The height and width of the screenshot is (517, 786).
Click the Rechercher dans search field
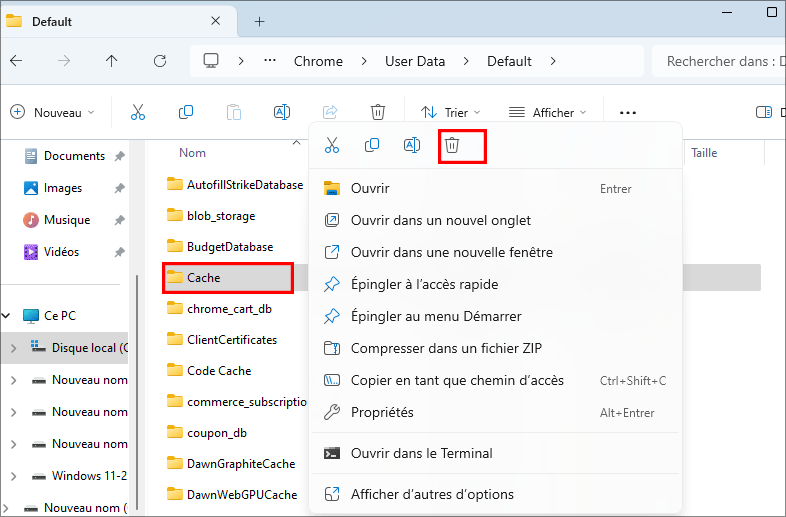click(719, 61)
